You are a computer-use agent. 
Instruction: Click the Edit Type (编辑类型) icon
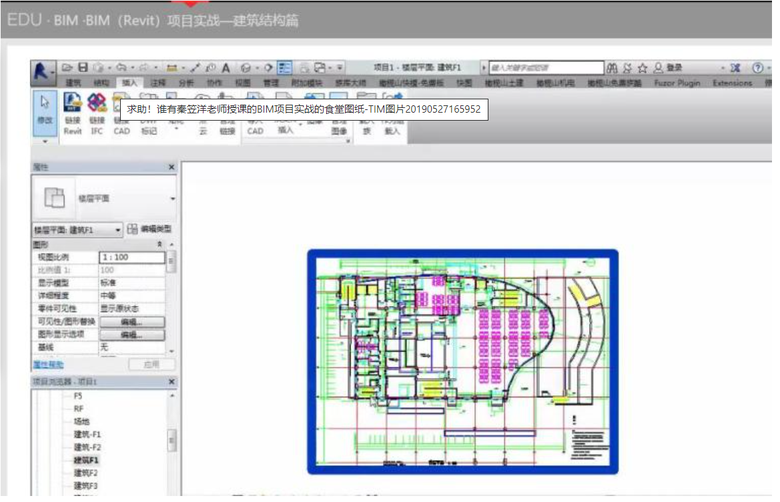134,229
